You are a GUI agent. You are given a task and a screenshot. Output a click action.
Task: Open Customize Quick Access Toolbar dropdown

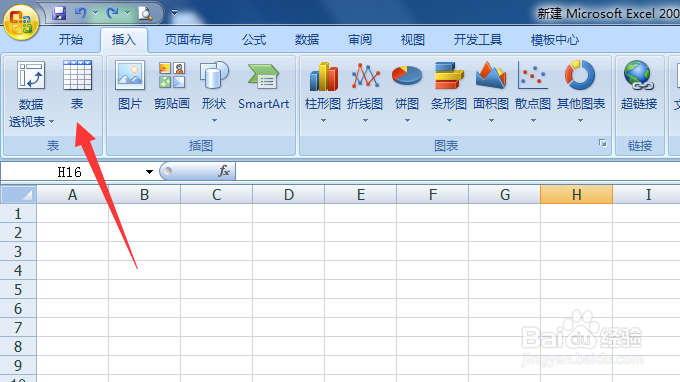point(174,13)
